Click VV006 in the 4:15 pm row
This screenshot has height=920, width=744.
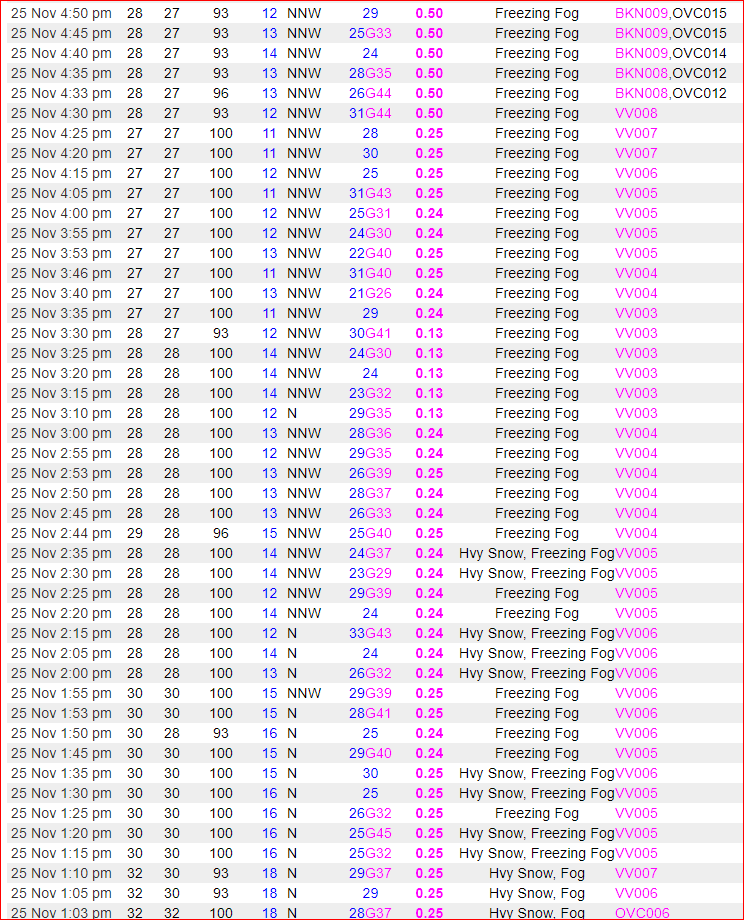pos(636,173)
